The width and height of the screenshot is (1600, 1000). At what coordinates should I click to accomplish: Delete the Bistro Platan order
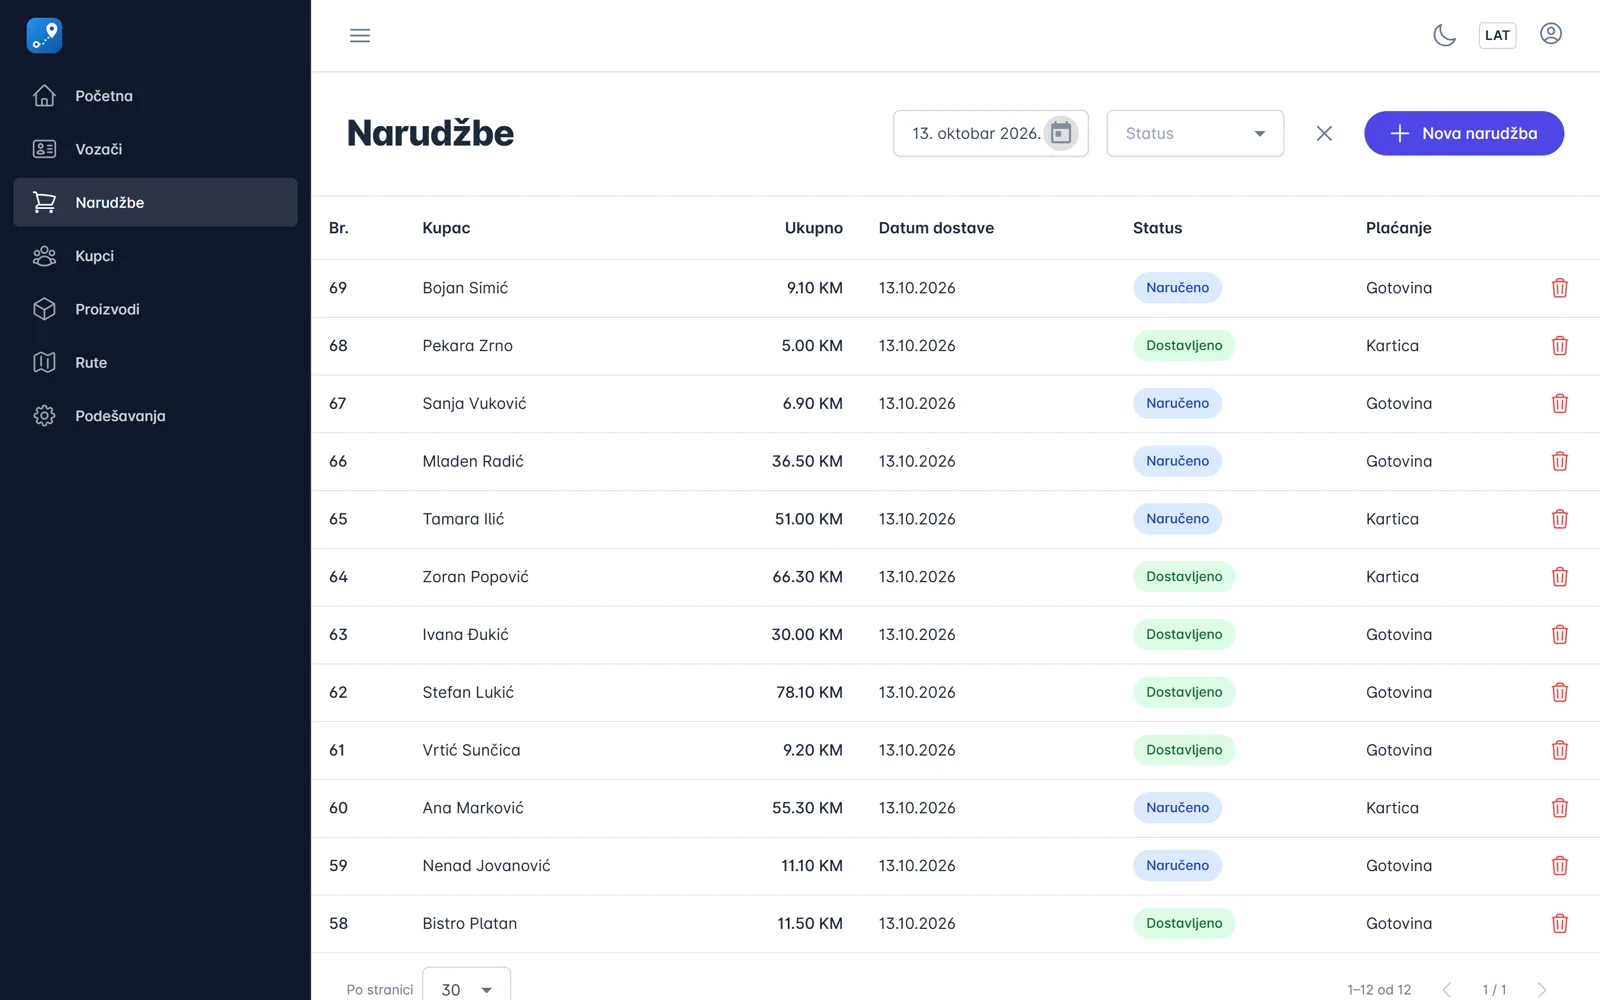[1559, 924]
